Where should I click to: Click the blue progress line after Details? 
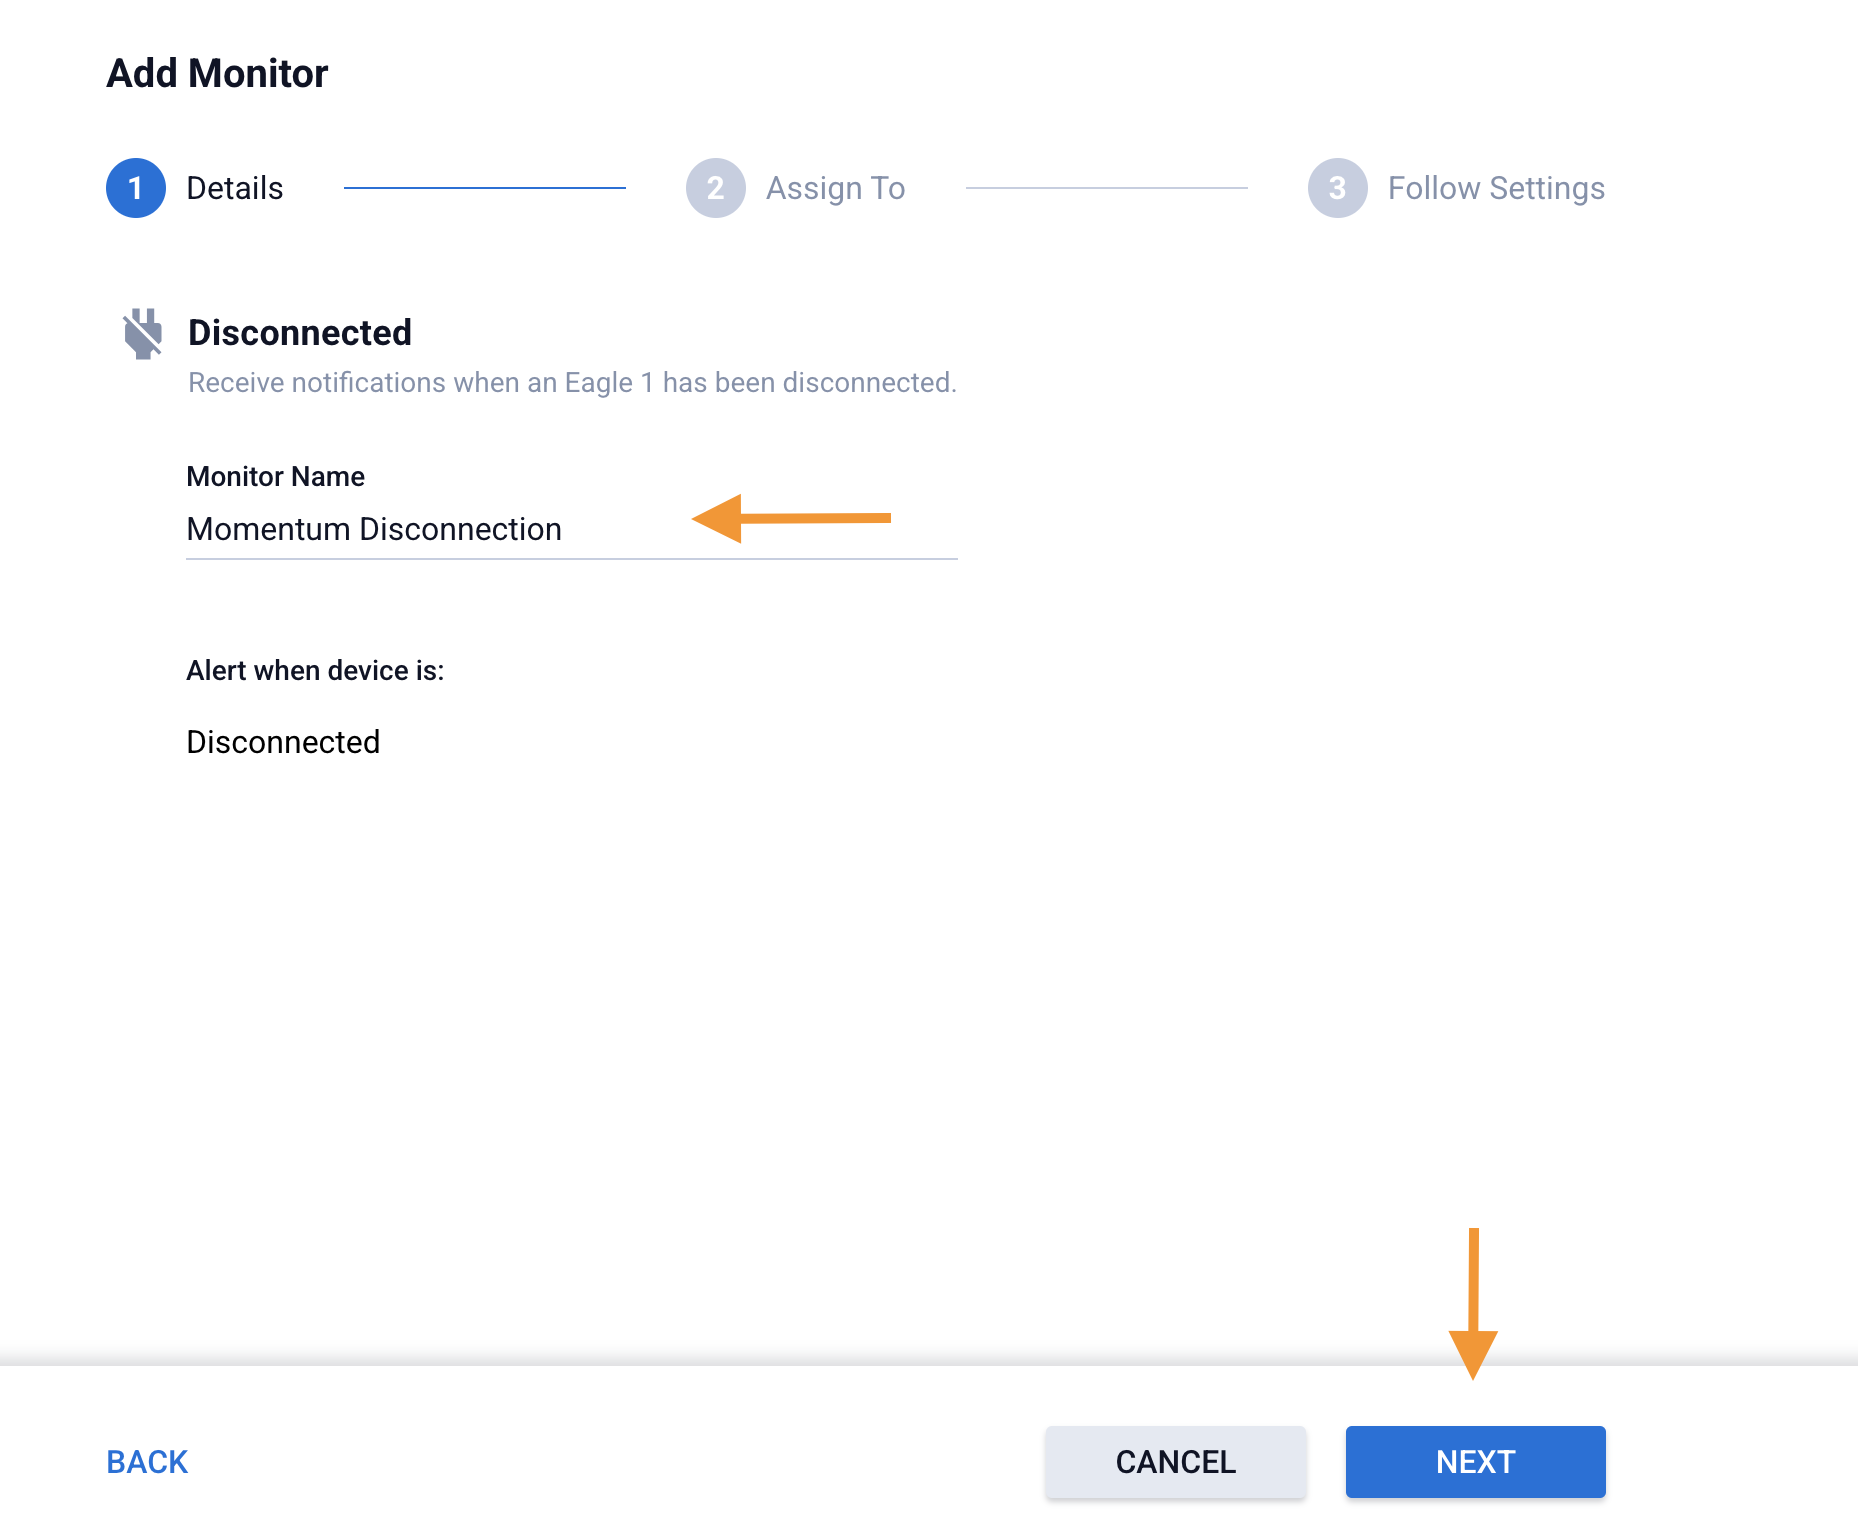tap(484, 188)
